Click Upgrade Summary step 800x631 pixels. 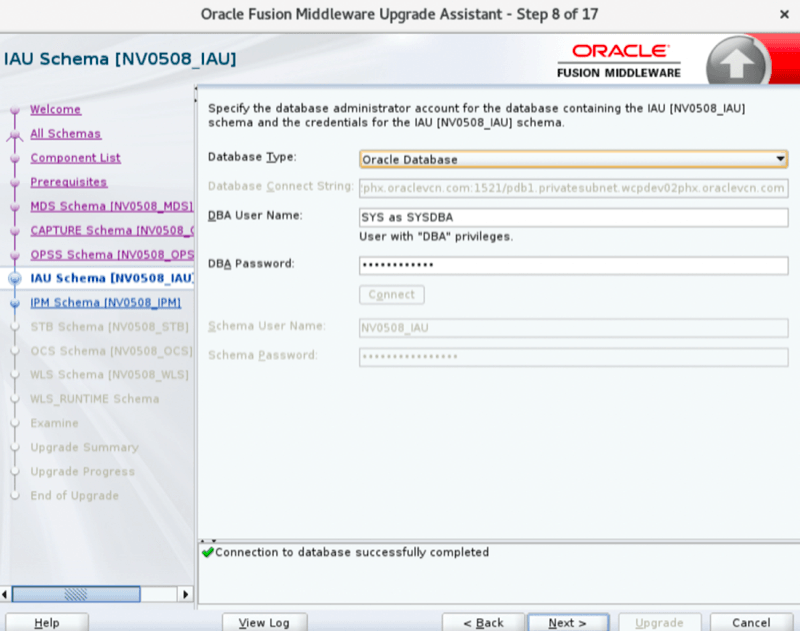(x=84, y=447)
